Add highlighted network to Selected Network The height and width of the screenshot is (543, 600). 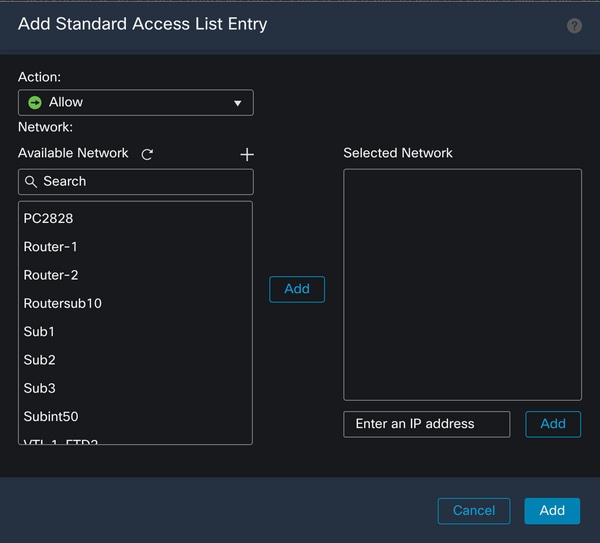[297, 289]
